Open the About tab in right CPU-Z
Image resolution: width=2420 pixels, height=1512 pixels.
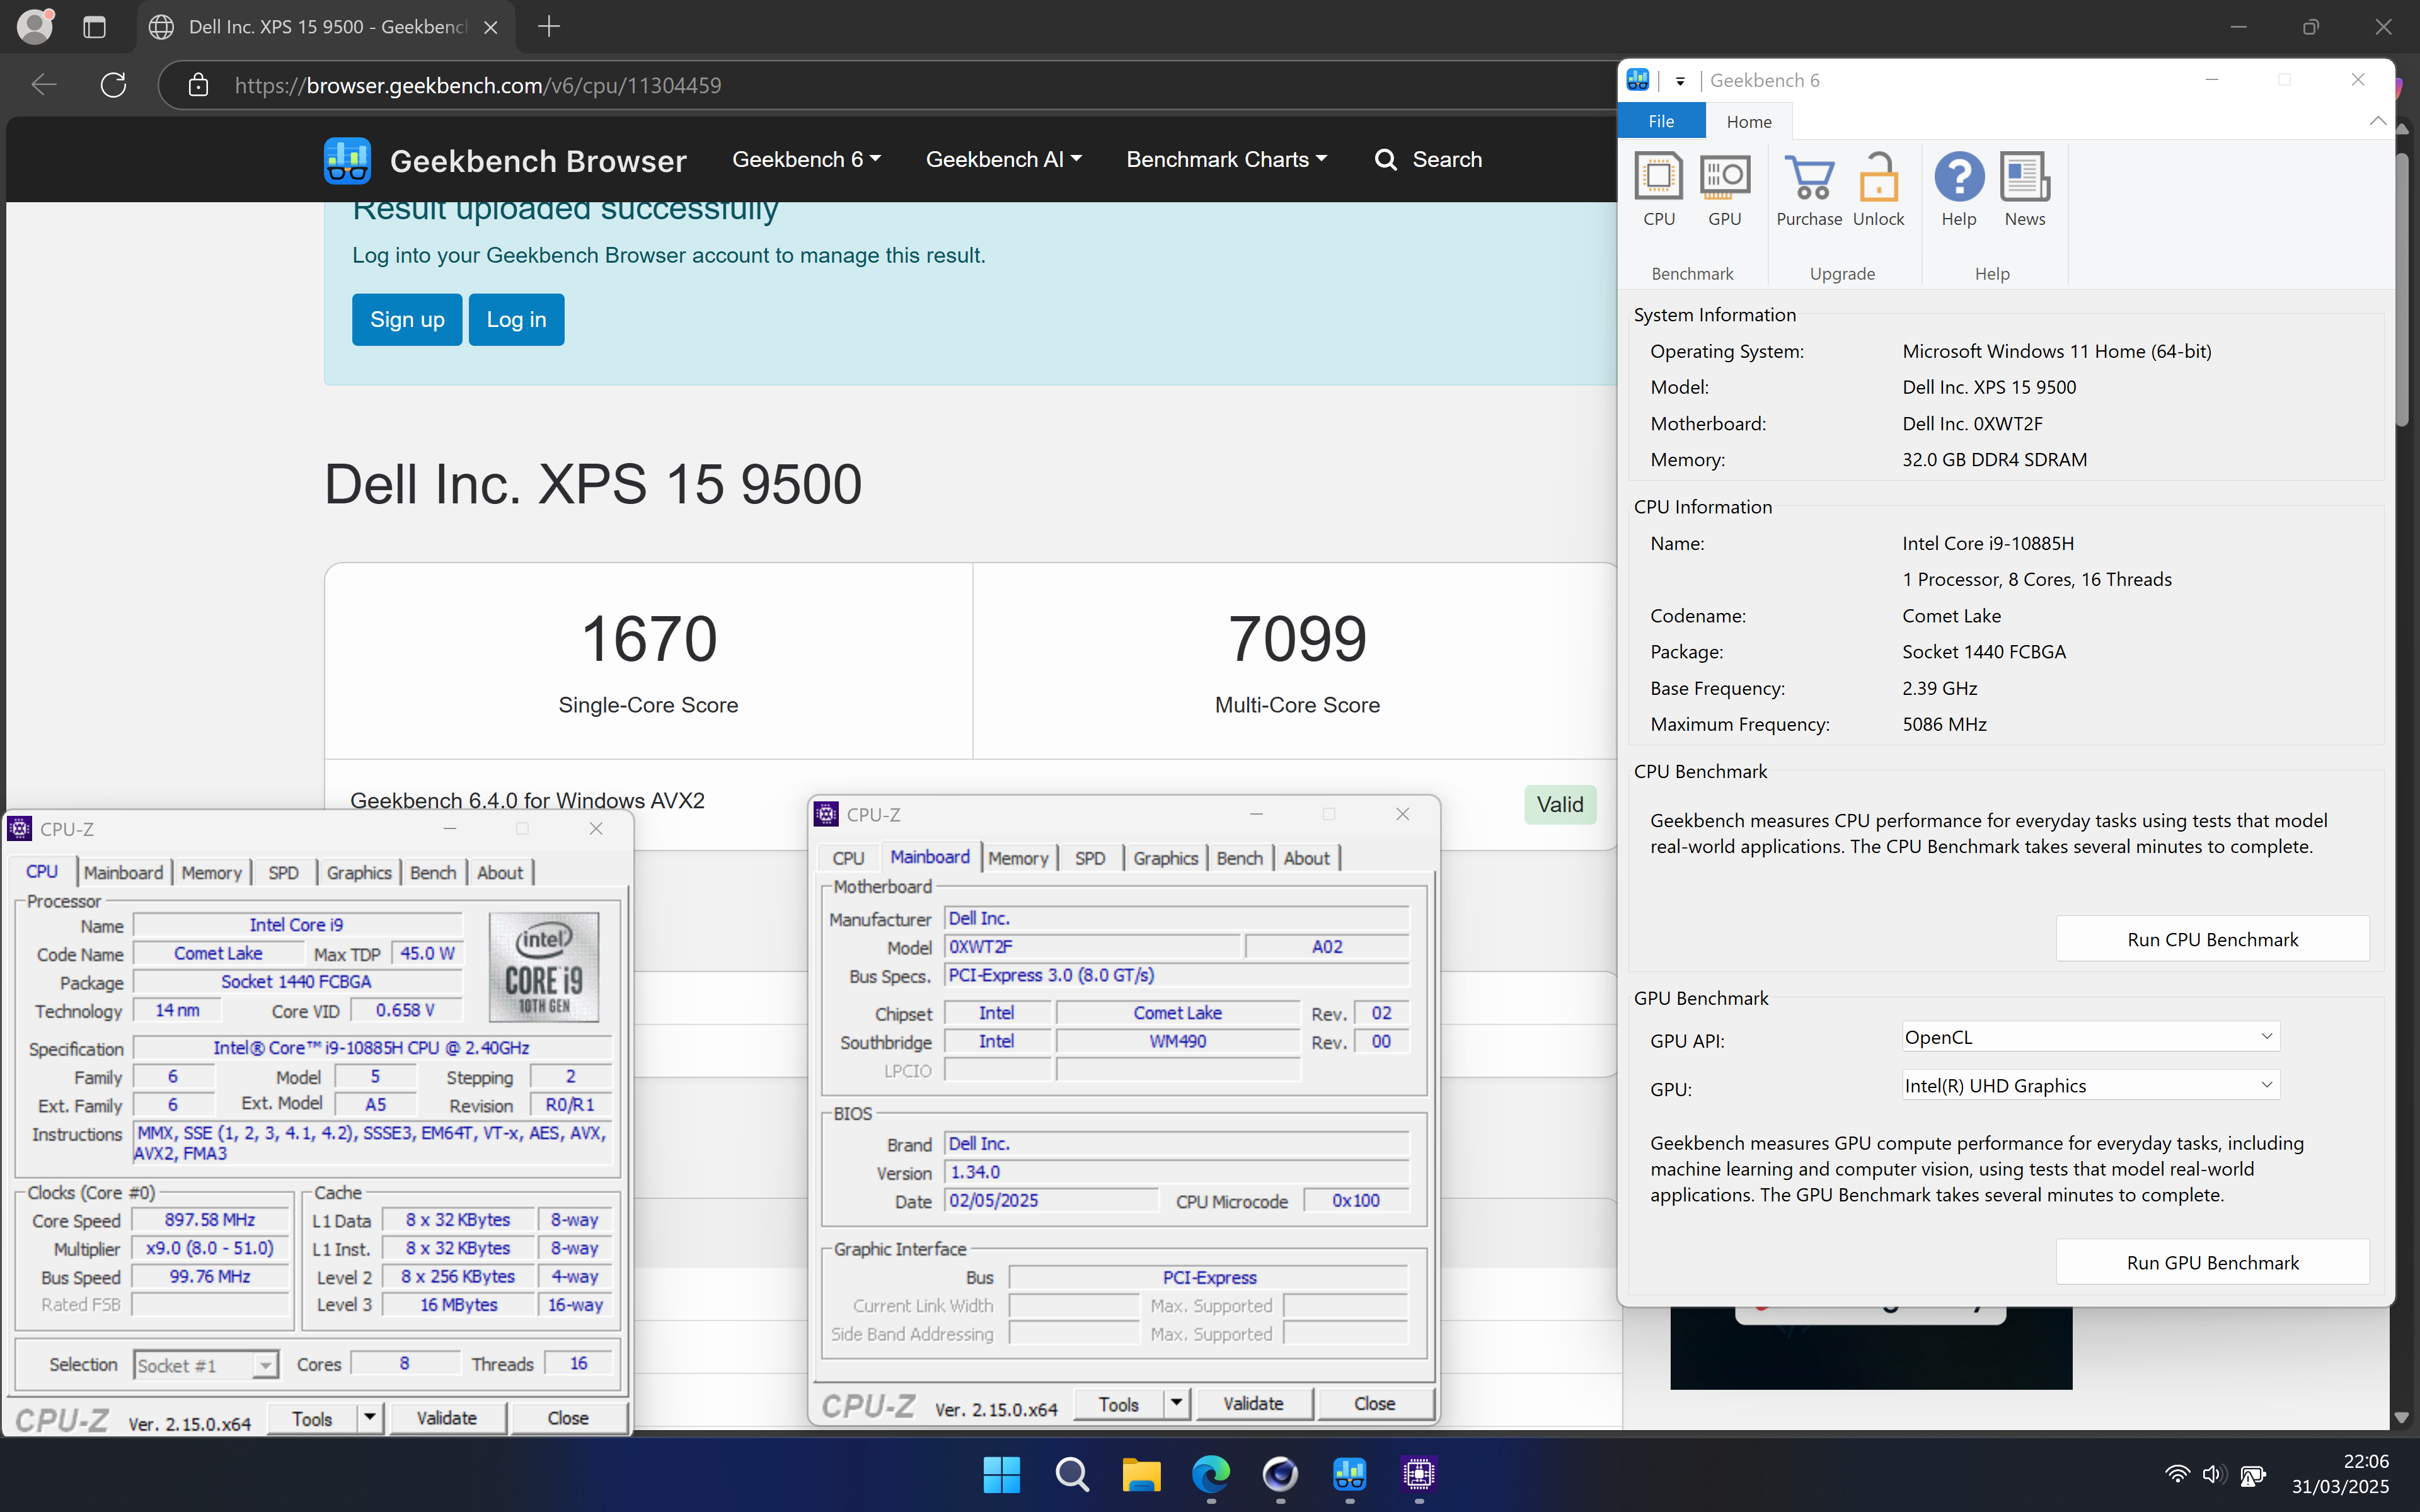(1306, 858)
